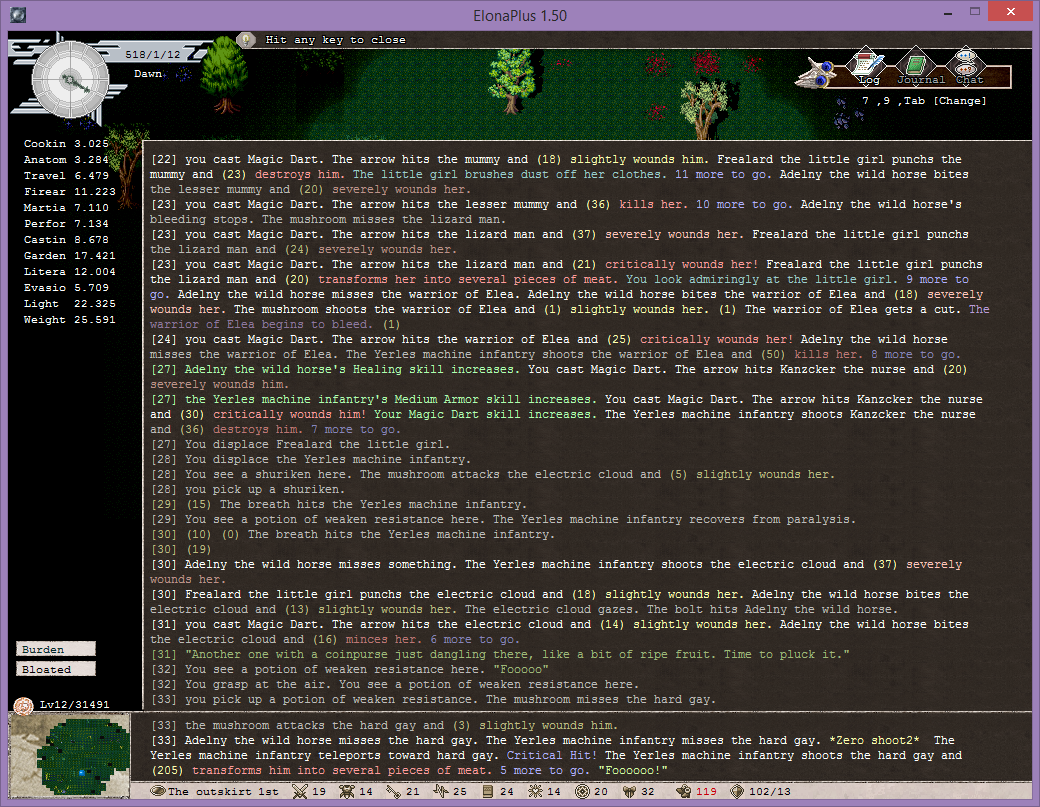
Task: Click the magic circle icon showing 20
Action: [582, 791]
